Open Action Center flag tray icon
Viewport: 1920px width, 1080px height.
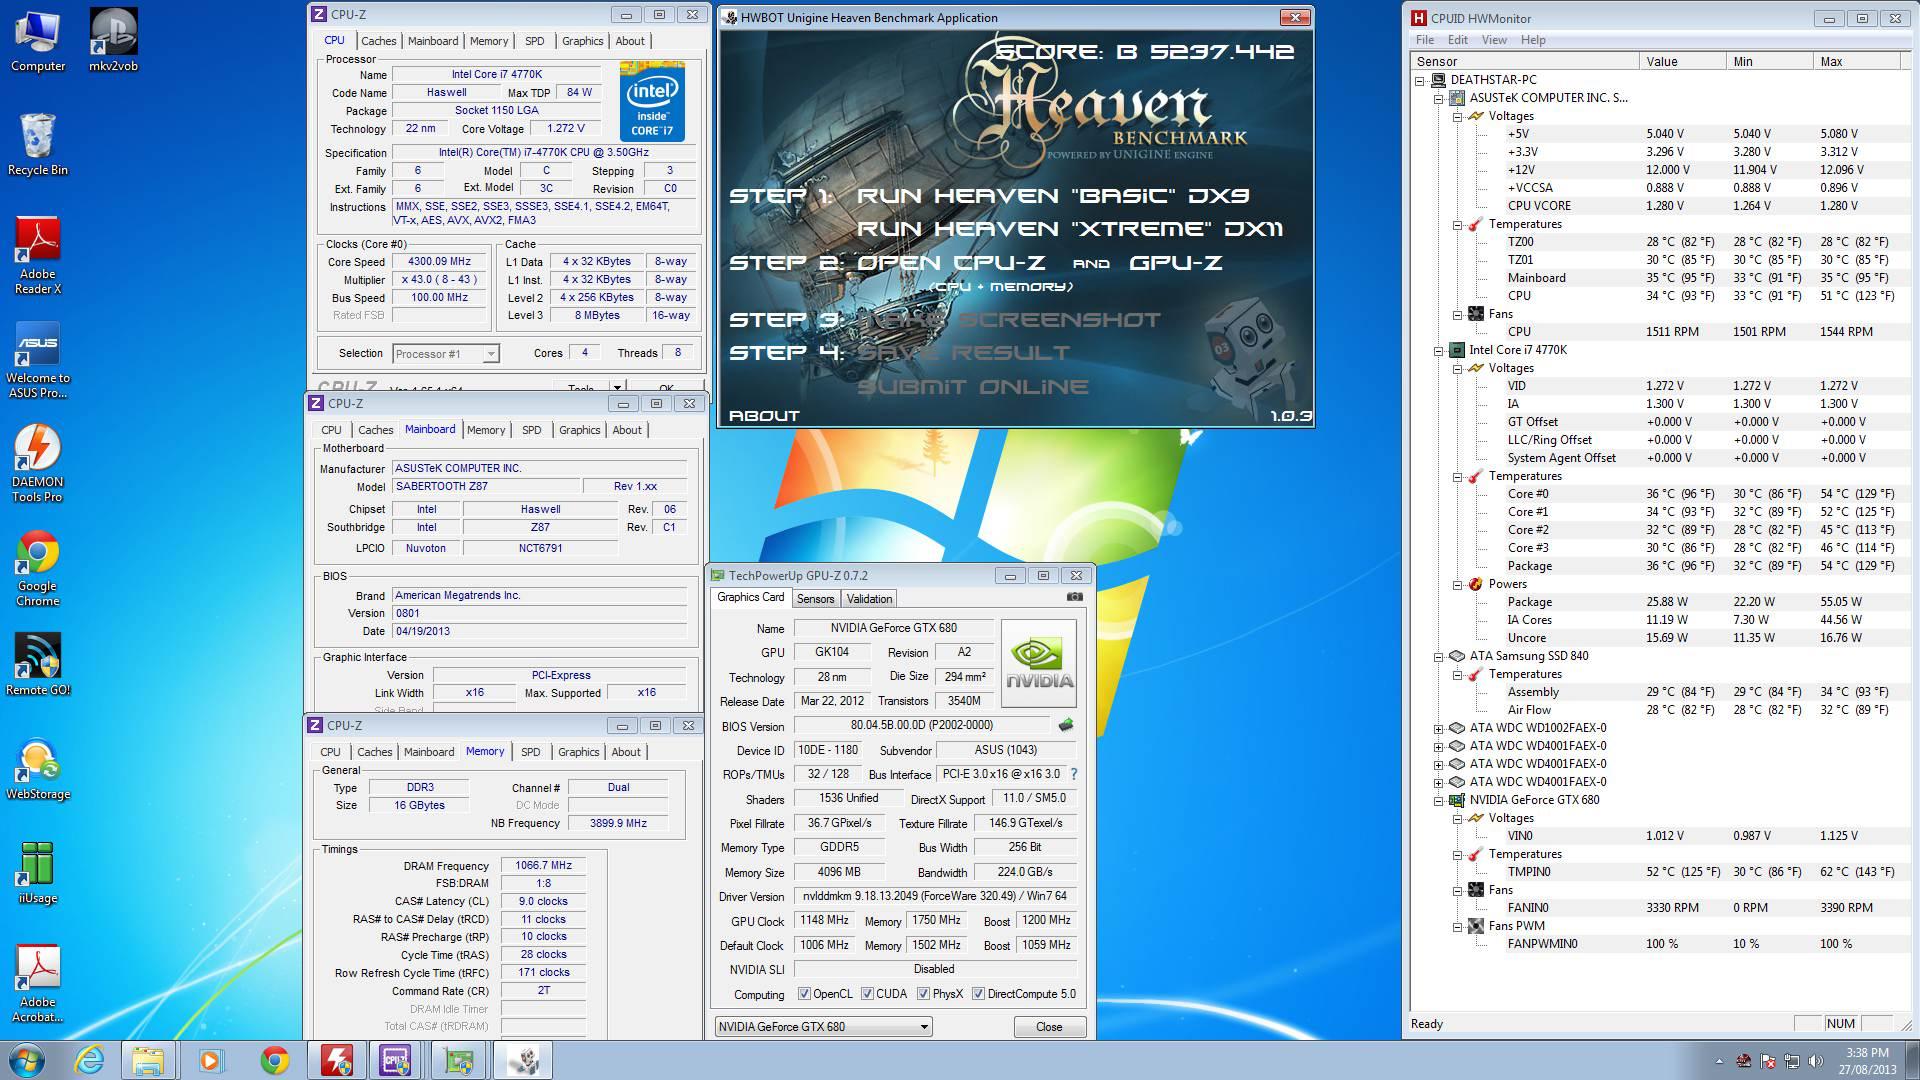1768,1061
